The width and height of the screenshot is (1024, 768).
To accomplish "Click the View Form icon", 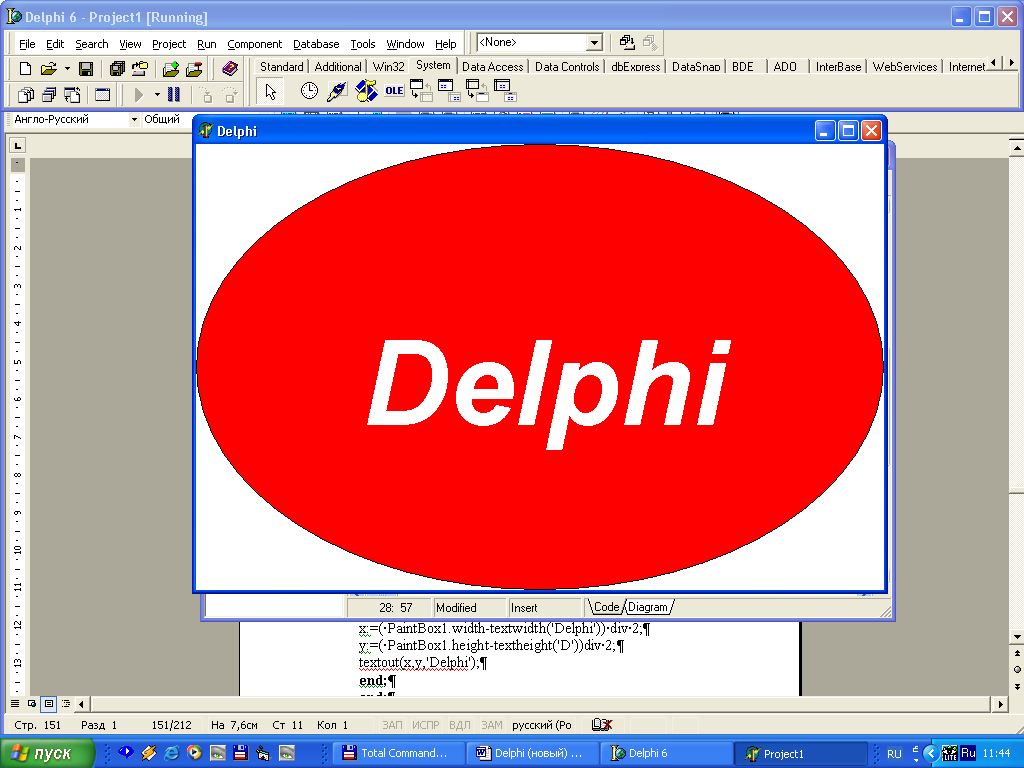I will pos(49,95).
